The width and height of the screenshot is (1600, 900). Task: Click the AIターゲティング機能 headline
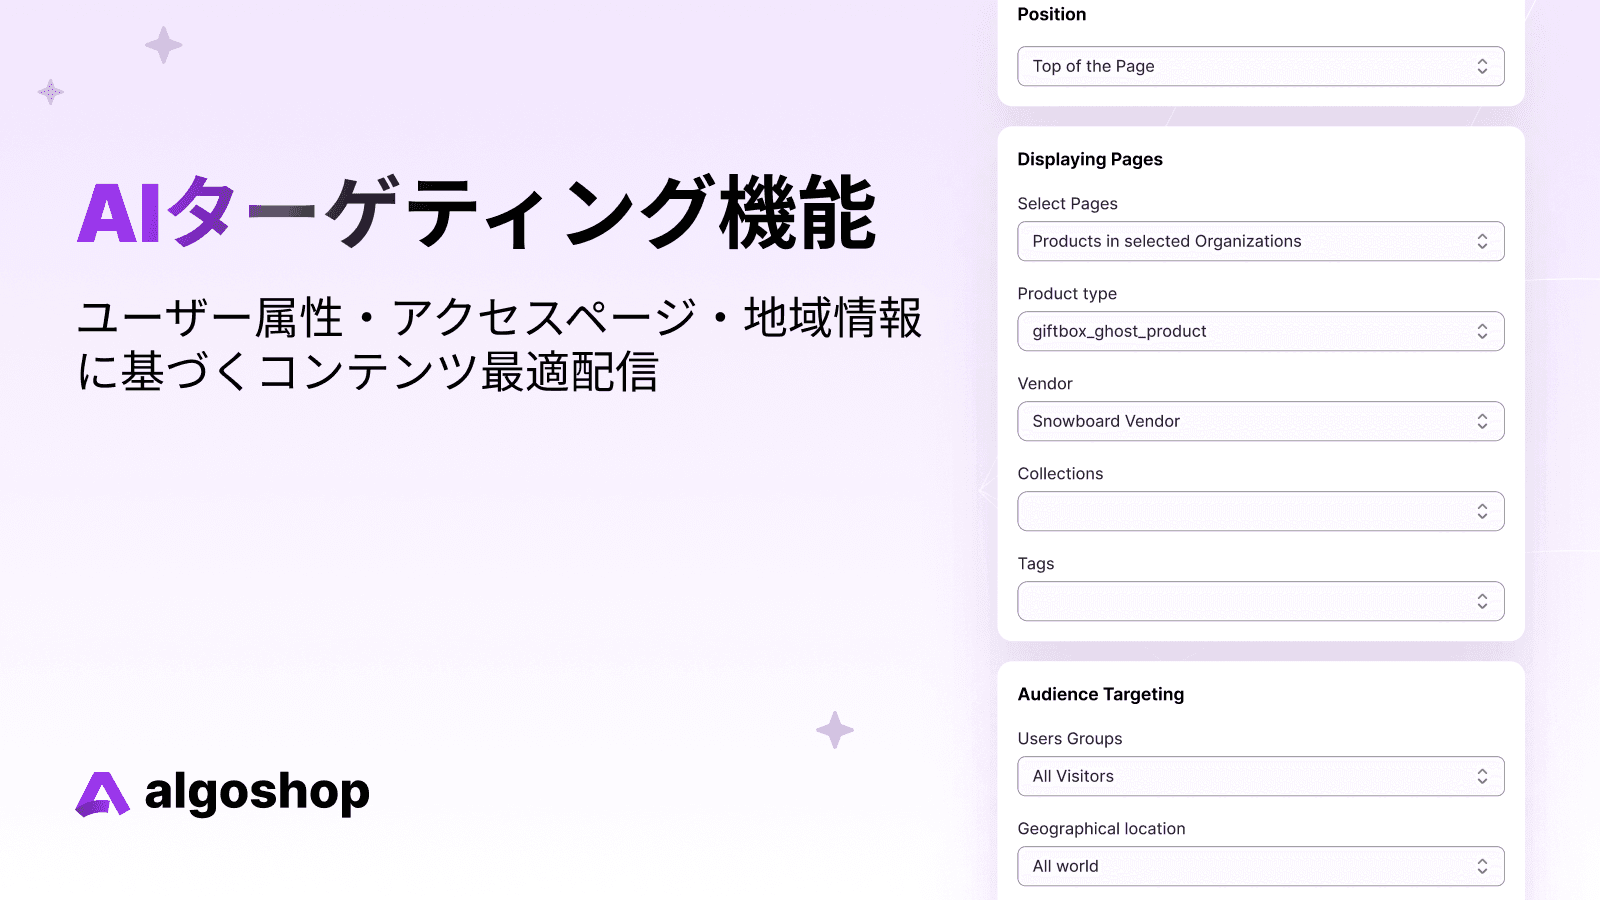(x=477, y=212)
